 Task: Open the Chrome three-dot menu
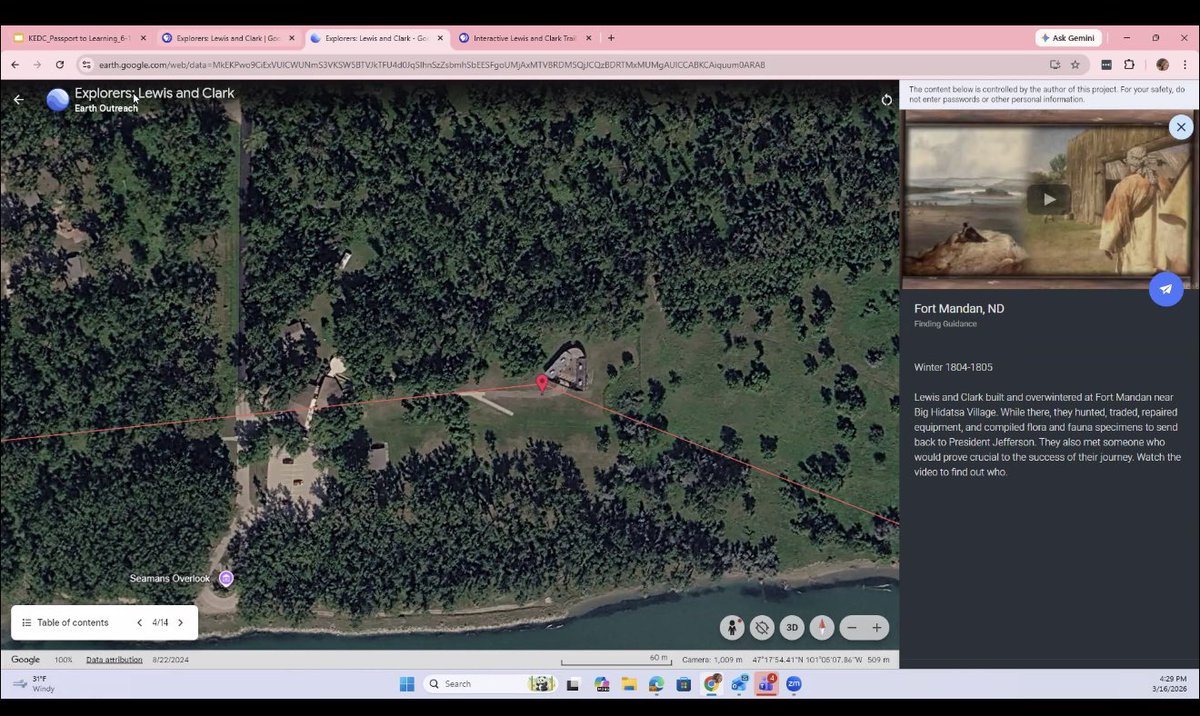coord(1185,64)
